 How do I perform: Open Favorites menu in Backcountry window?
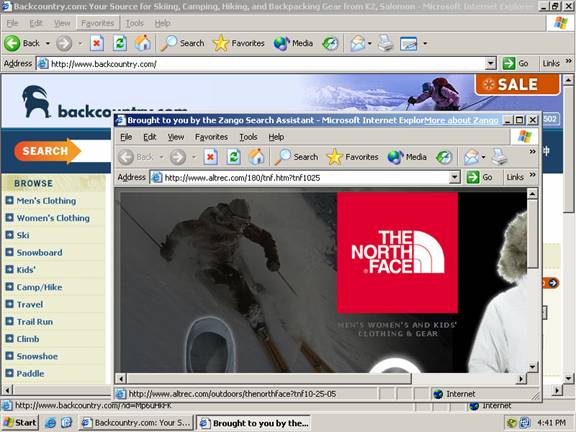98,23
